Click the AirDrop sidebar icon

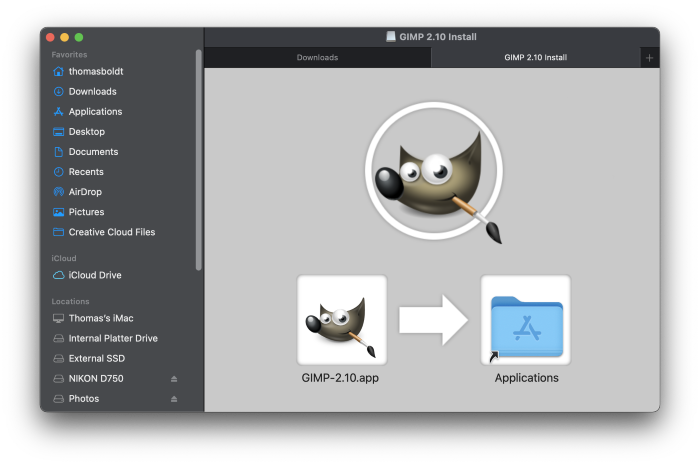click(58, 192)
